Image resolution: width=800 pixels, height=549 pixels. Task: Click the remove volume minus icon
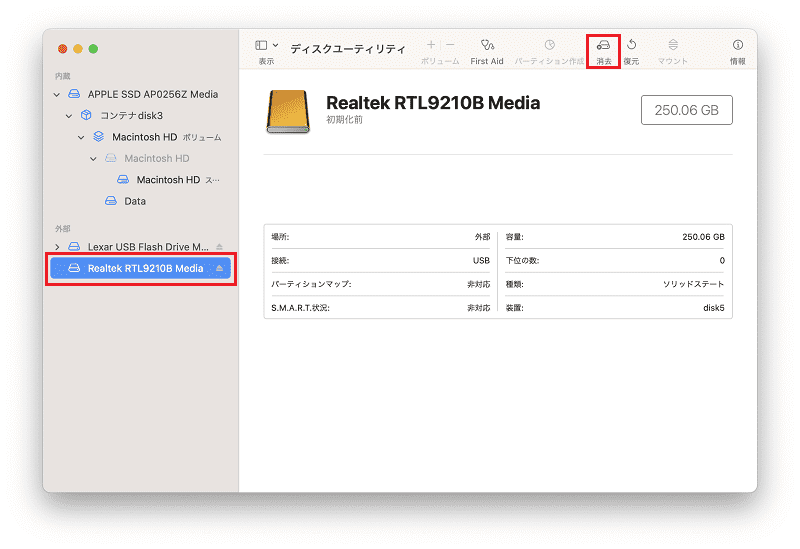coord(450,45)
